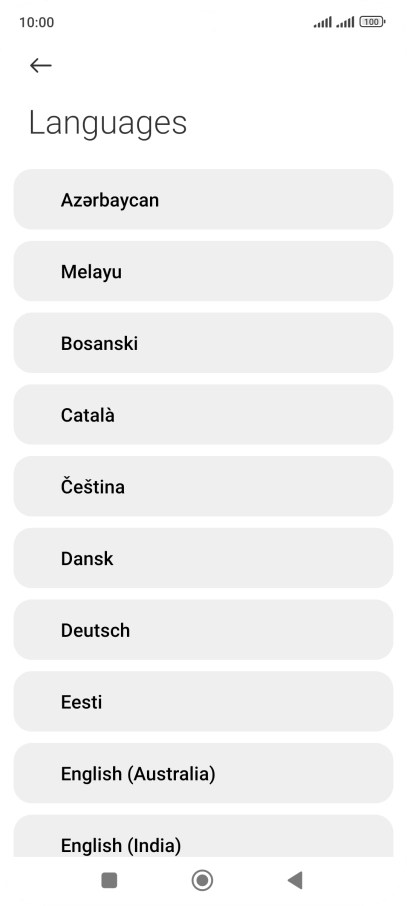The image size is (407, 906).
Task: Choose English (Australia)
Action: click(204, 773)
